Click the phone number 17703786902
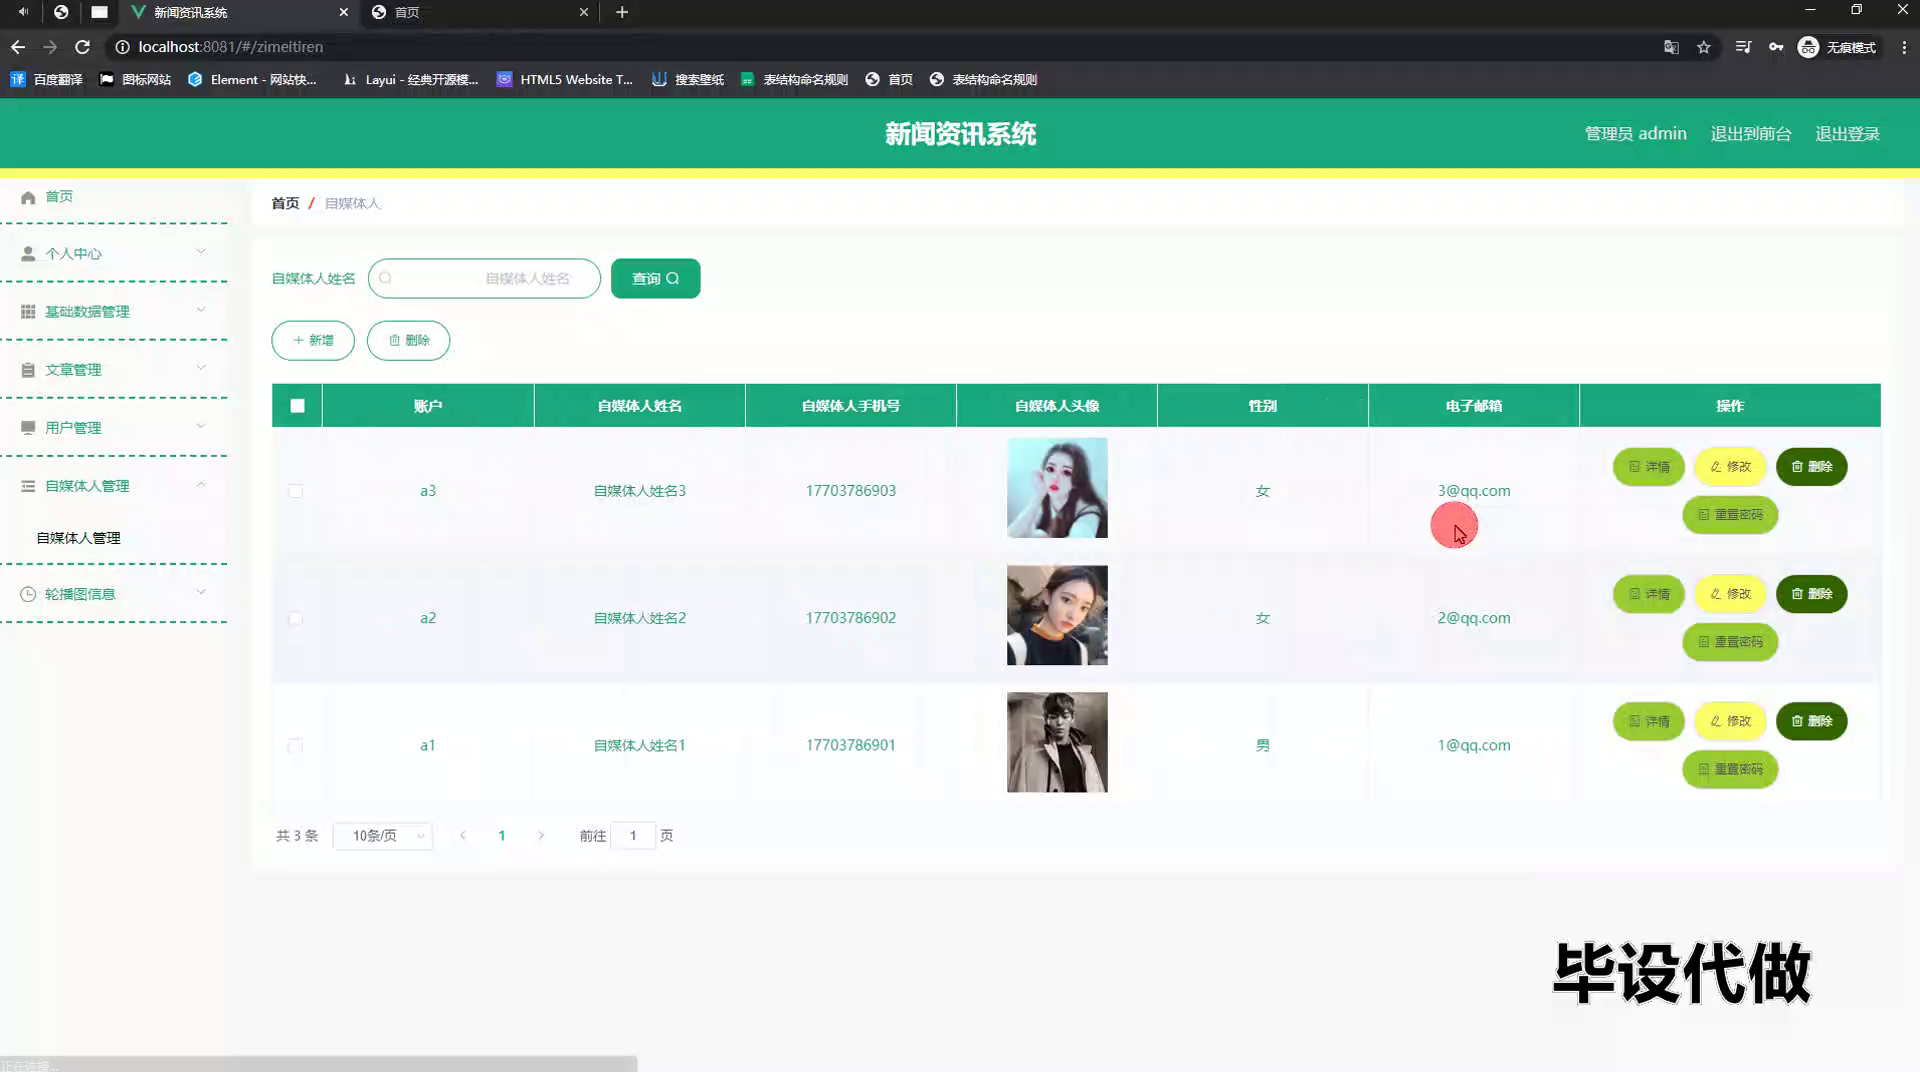This screenshot has height=1072, width=1920. (851, 618)
